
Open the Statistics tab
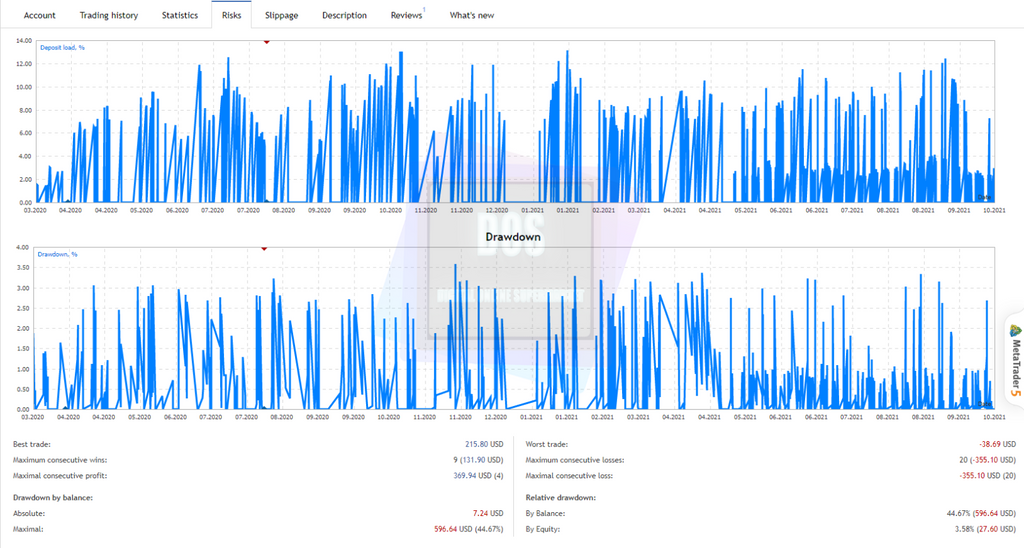click(x=180, y=15)
